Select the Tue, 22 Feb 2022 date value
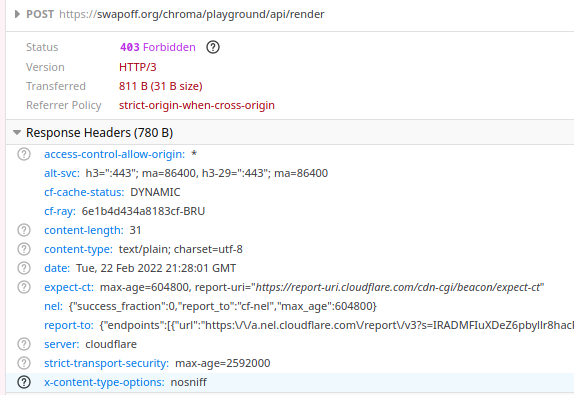574x395 pixels. 156,268
